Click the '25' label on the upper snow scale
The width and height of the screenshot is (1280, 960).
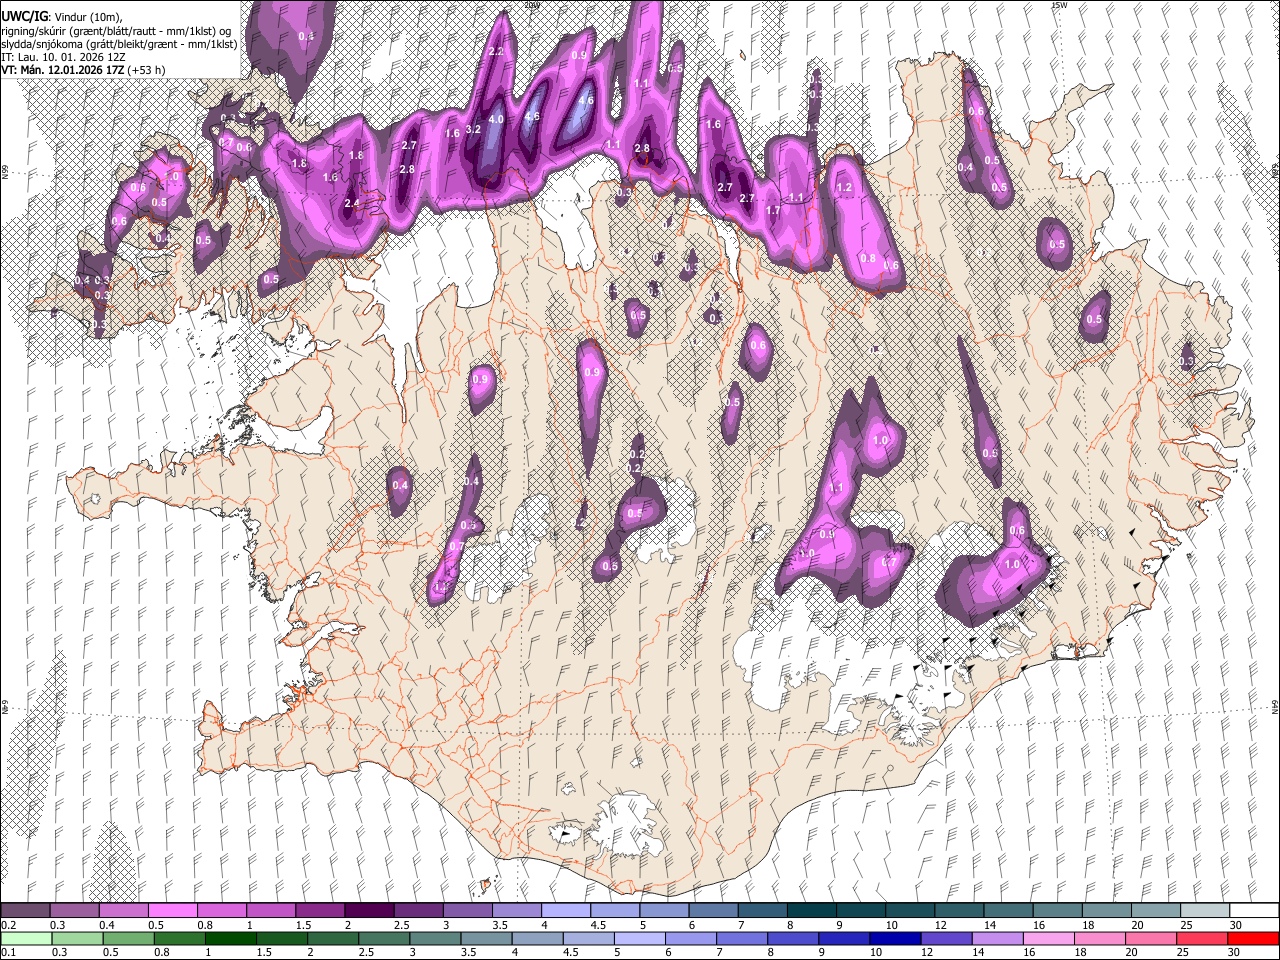[1186, 925]
